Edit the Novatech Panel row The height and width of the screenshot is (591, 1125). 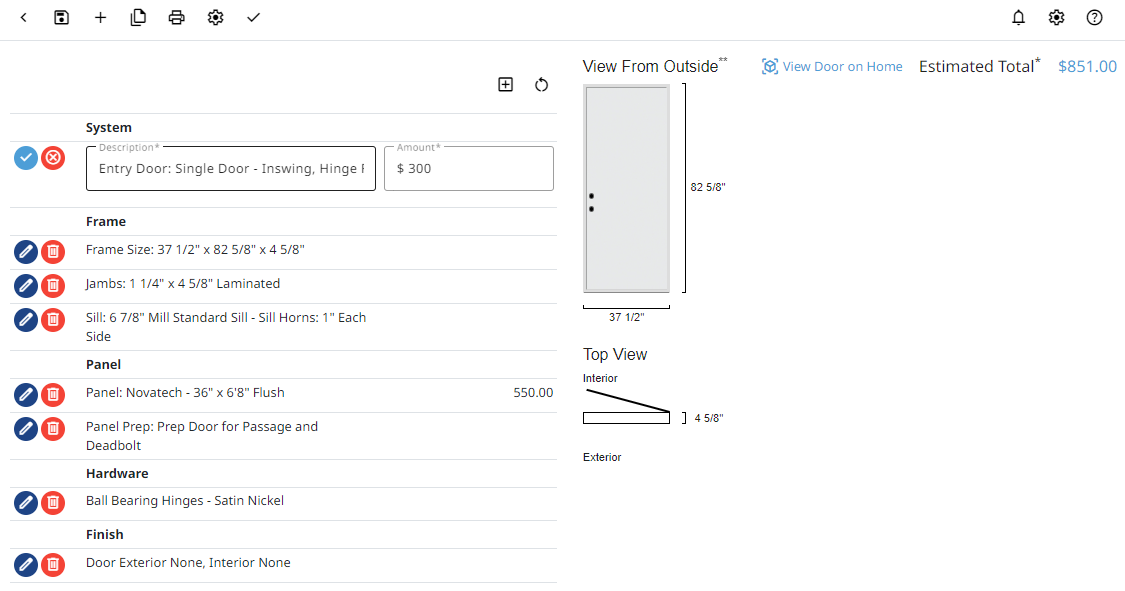26,394
